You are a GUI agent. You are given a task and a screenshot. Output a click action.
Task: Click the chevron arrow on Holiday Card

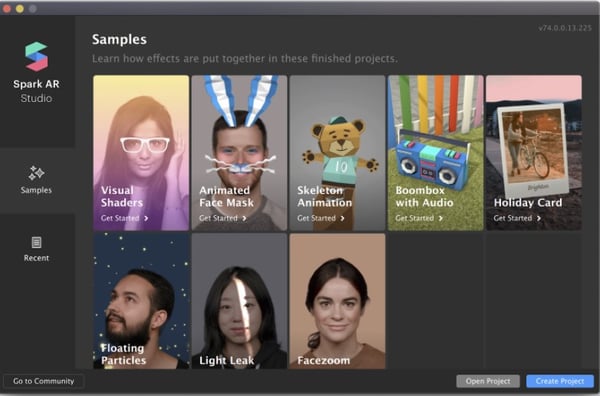pyautogui.click(x=539, y=218)
